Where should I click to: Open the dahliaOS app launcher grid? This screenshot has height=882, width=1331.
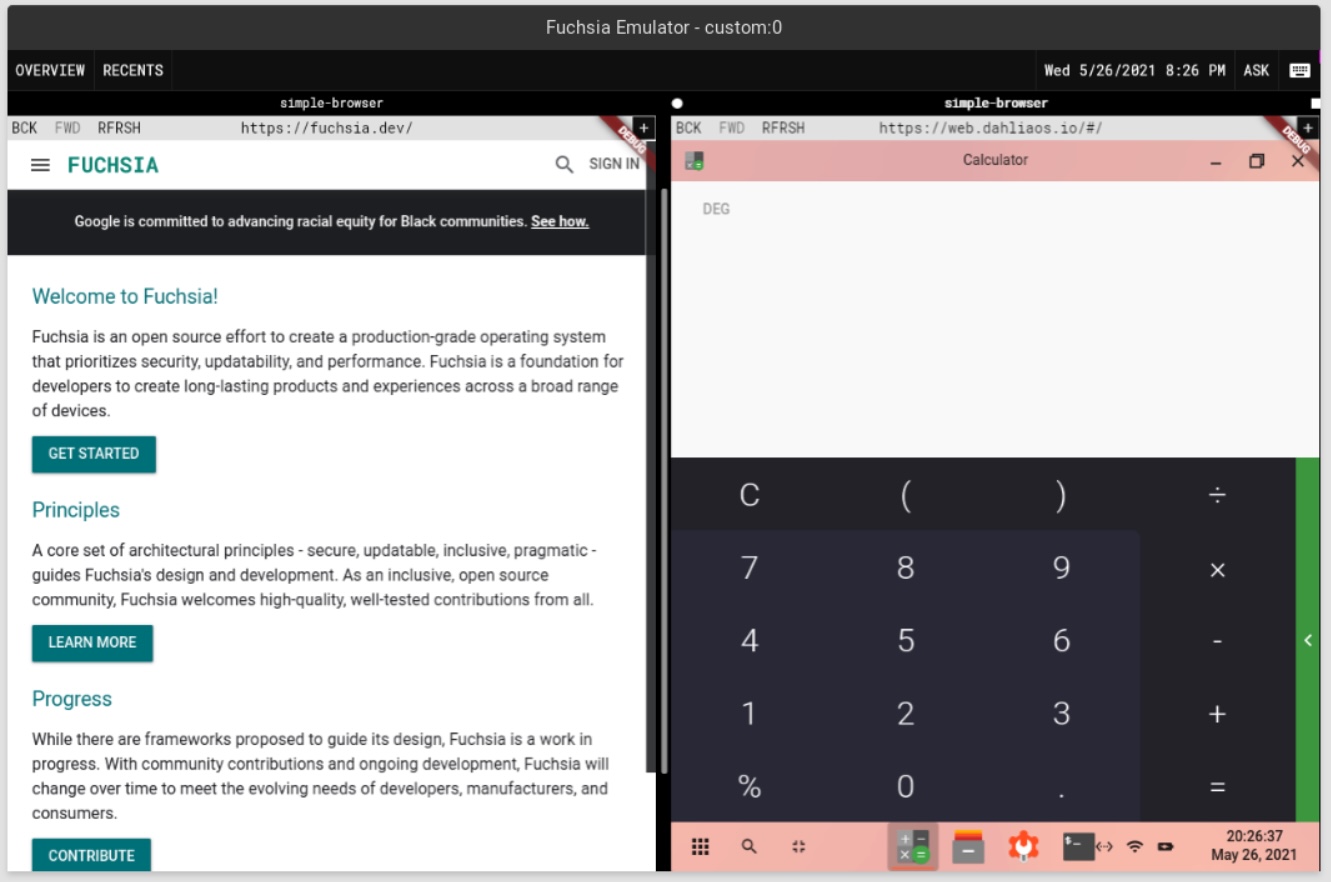(x=700, y=846)
